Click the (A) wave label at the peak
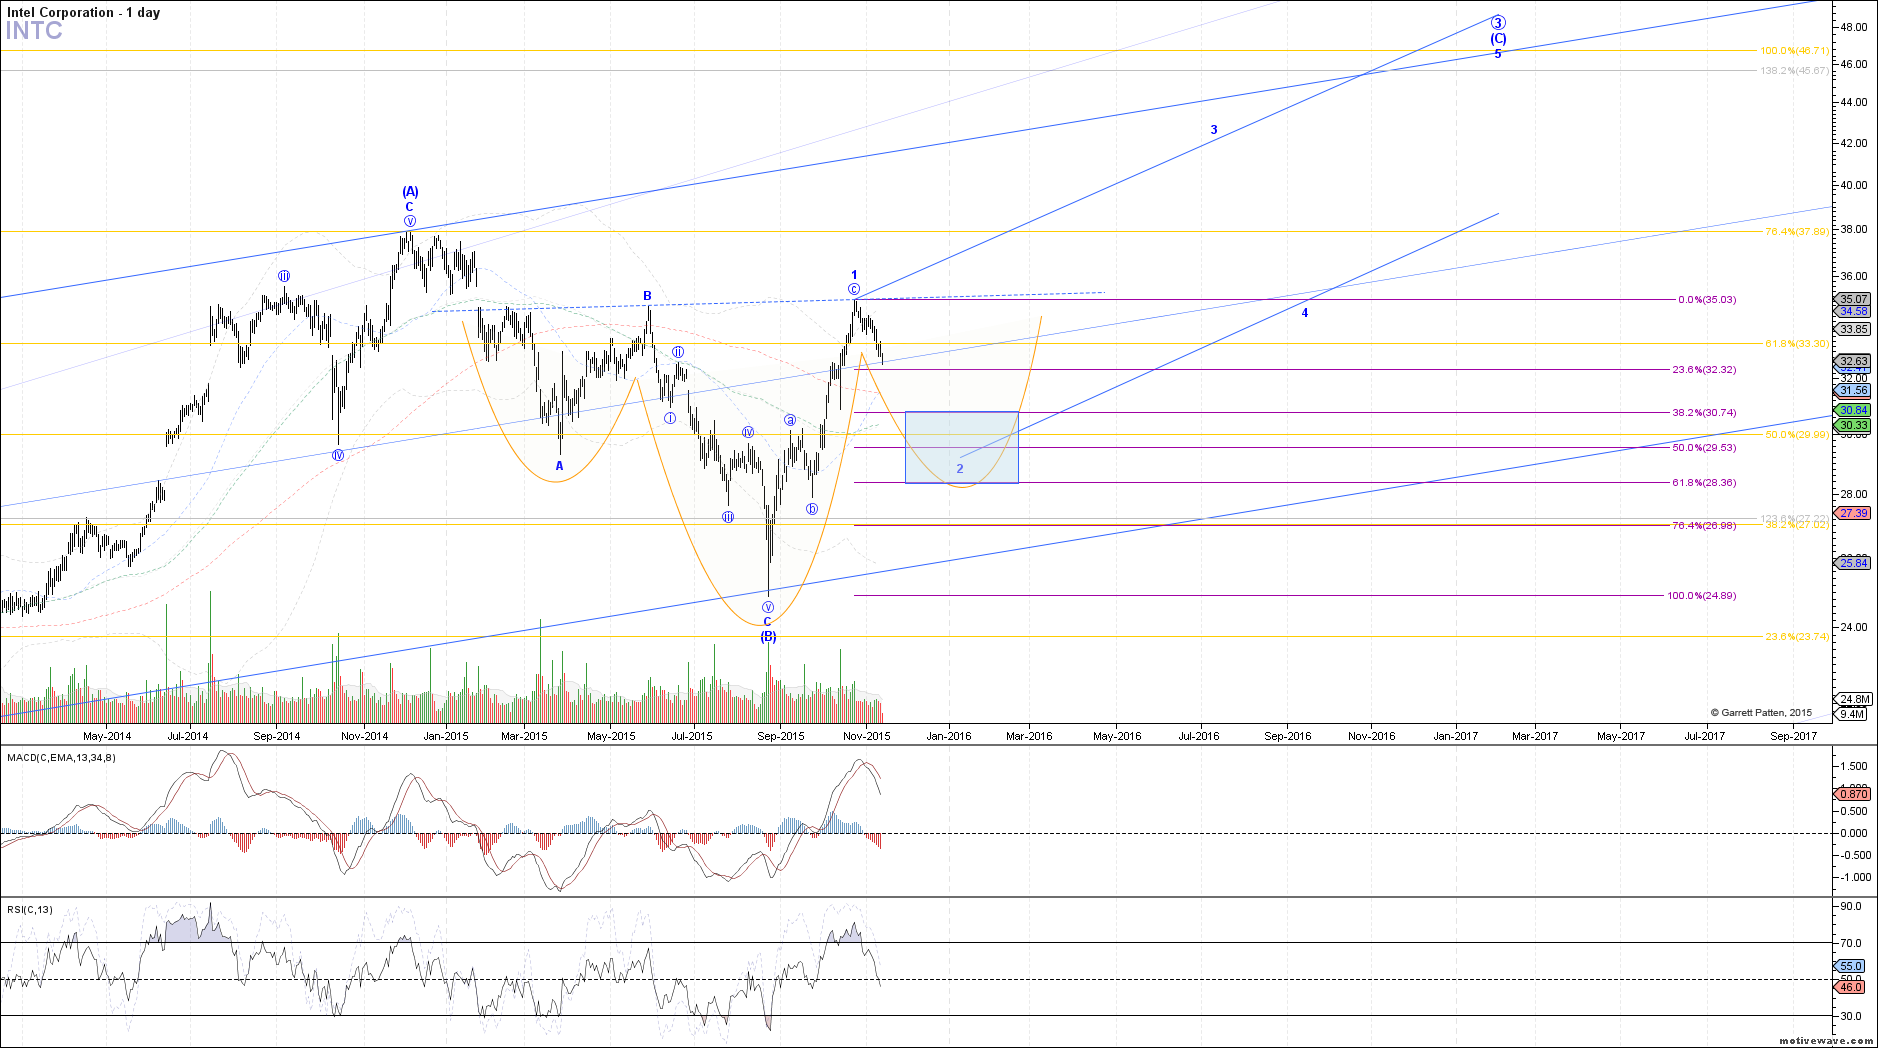This screenshot has width=1878, height=1048. [410, 191]
